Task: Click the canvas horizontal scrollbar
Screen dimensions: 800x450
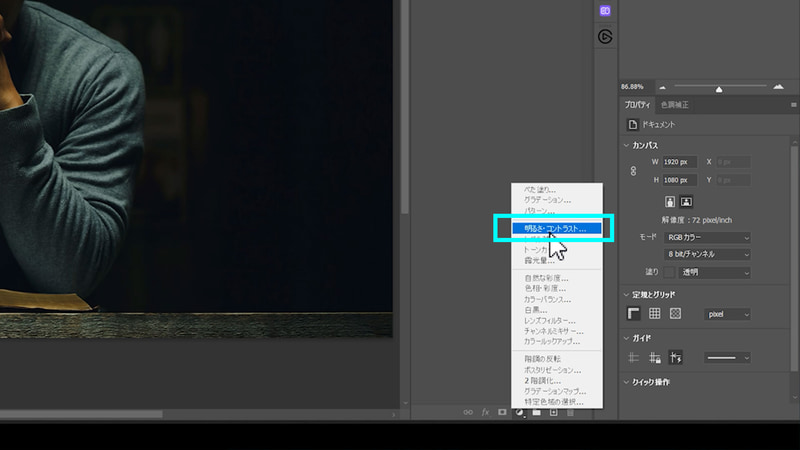Action: 82,414
